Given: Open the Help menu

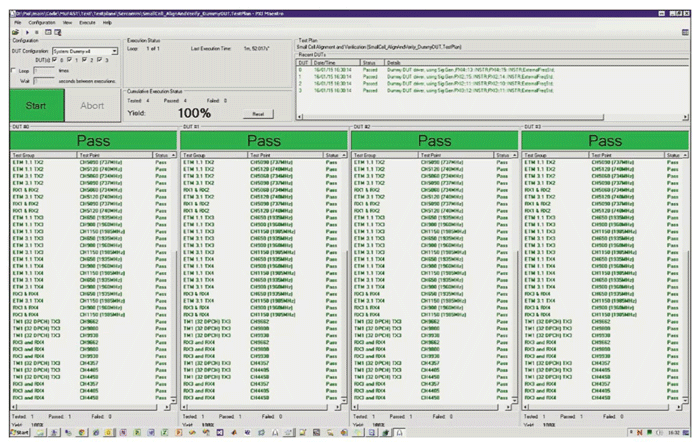Looking at the screenshot, I should pyautogui.click(x=108, y=22).
